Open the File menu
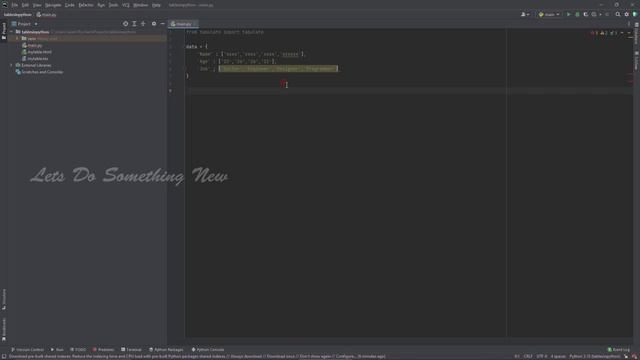The image size is (640, 360). [x=15, y=5]
